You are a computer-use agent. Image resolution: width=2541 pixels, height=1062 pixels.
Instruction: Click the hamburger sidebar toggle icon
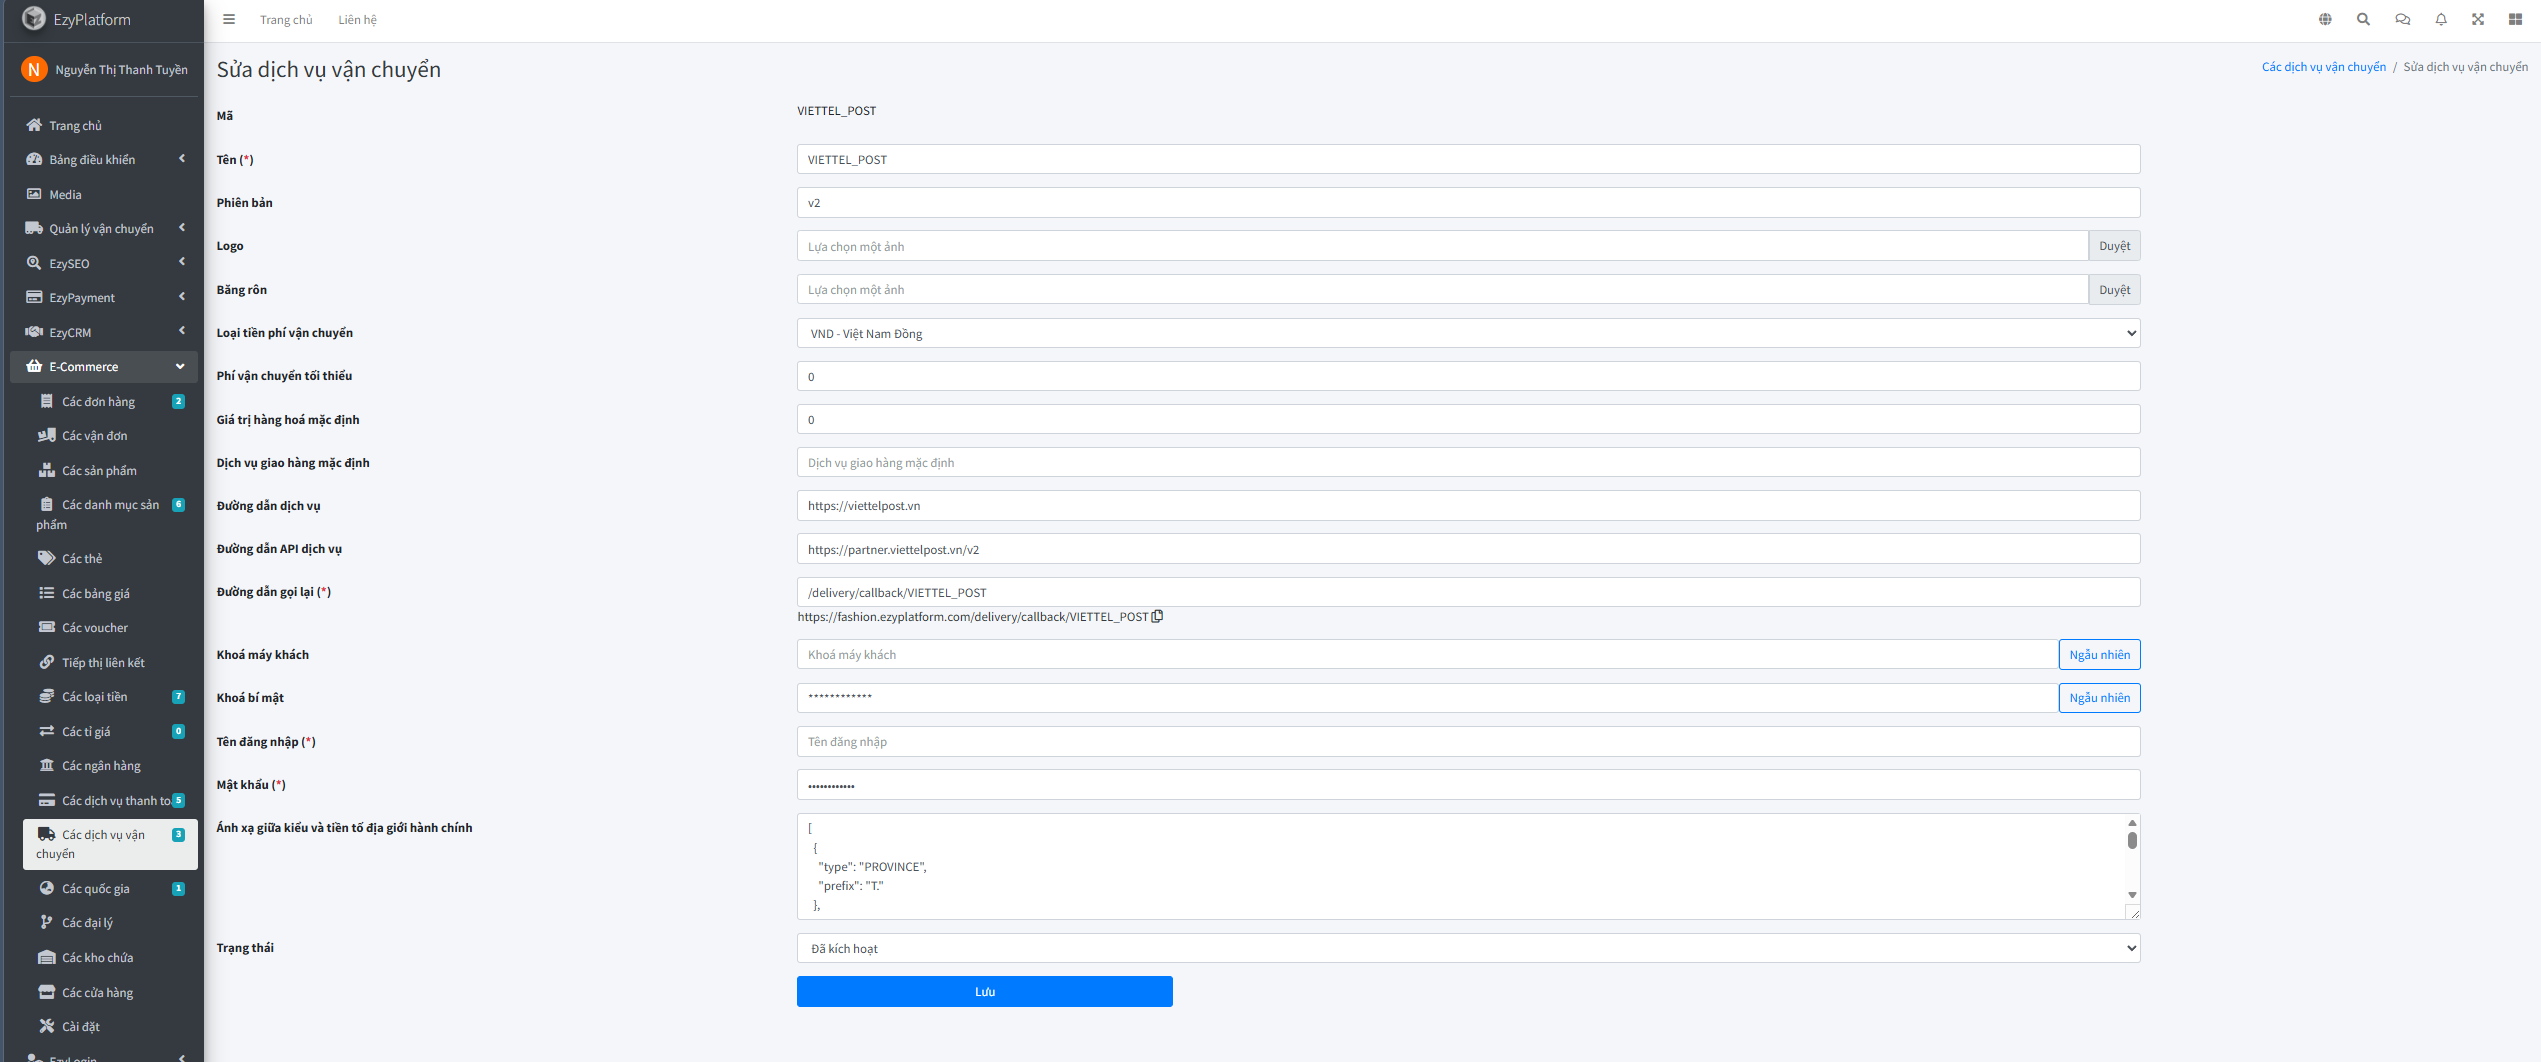click(229, 19)
